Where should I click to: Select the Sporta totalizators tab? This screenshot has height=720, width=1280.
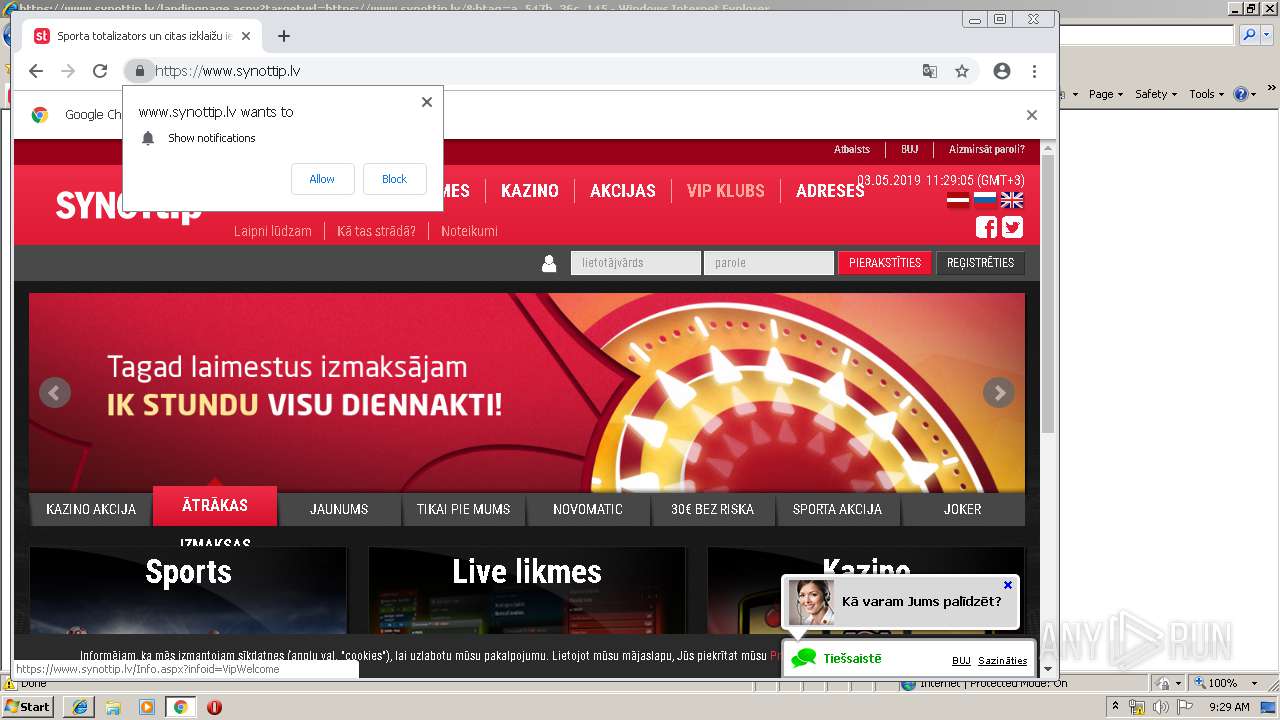(143, 36)
